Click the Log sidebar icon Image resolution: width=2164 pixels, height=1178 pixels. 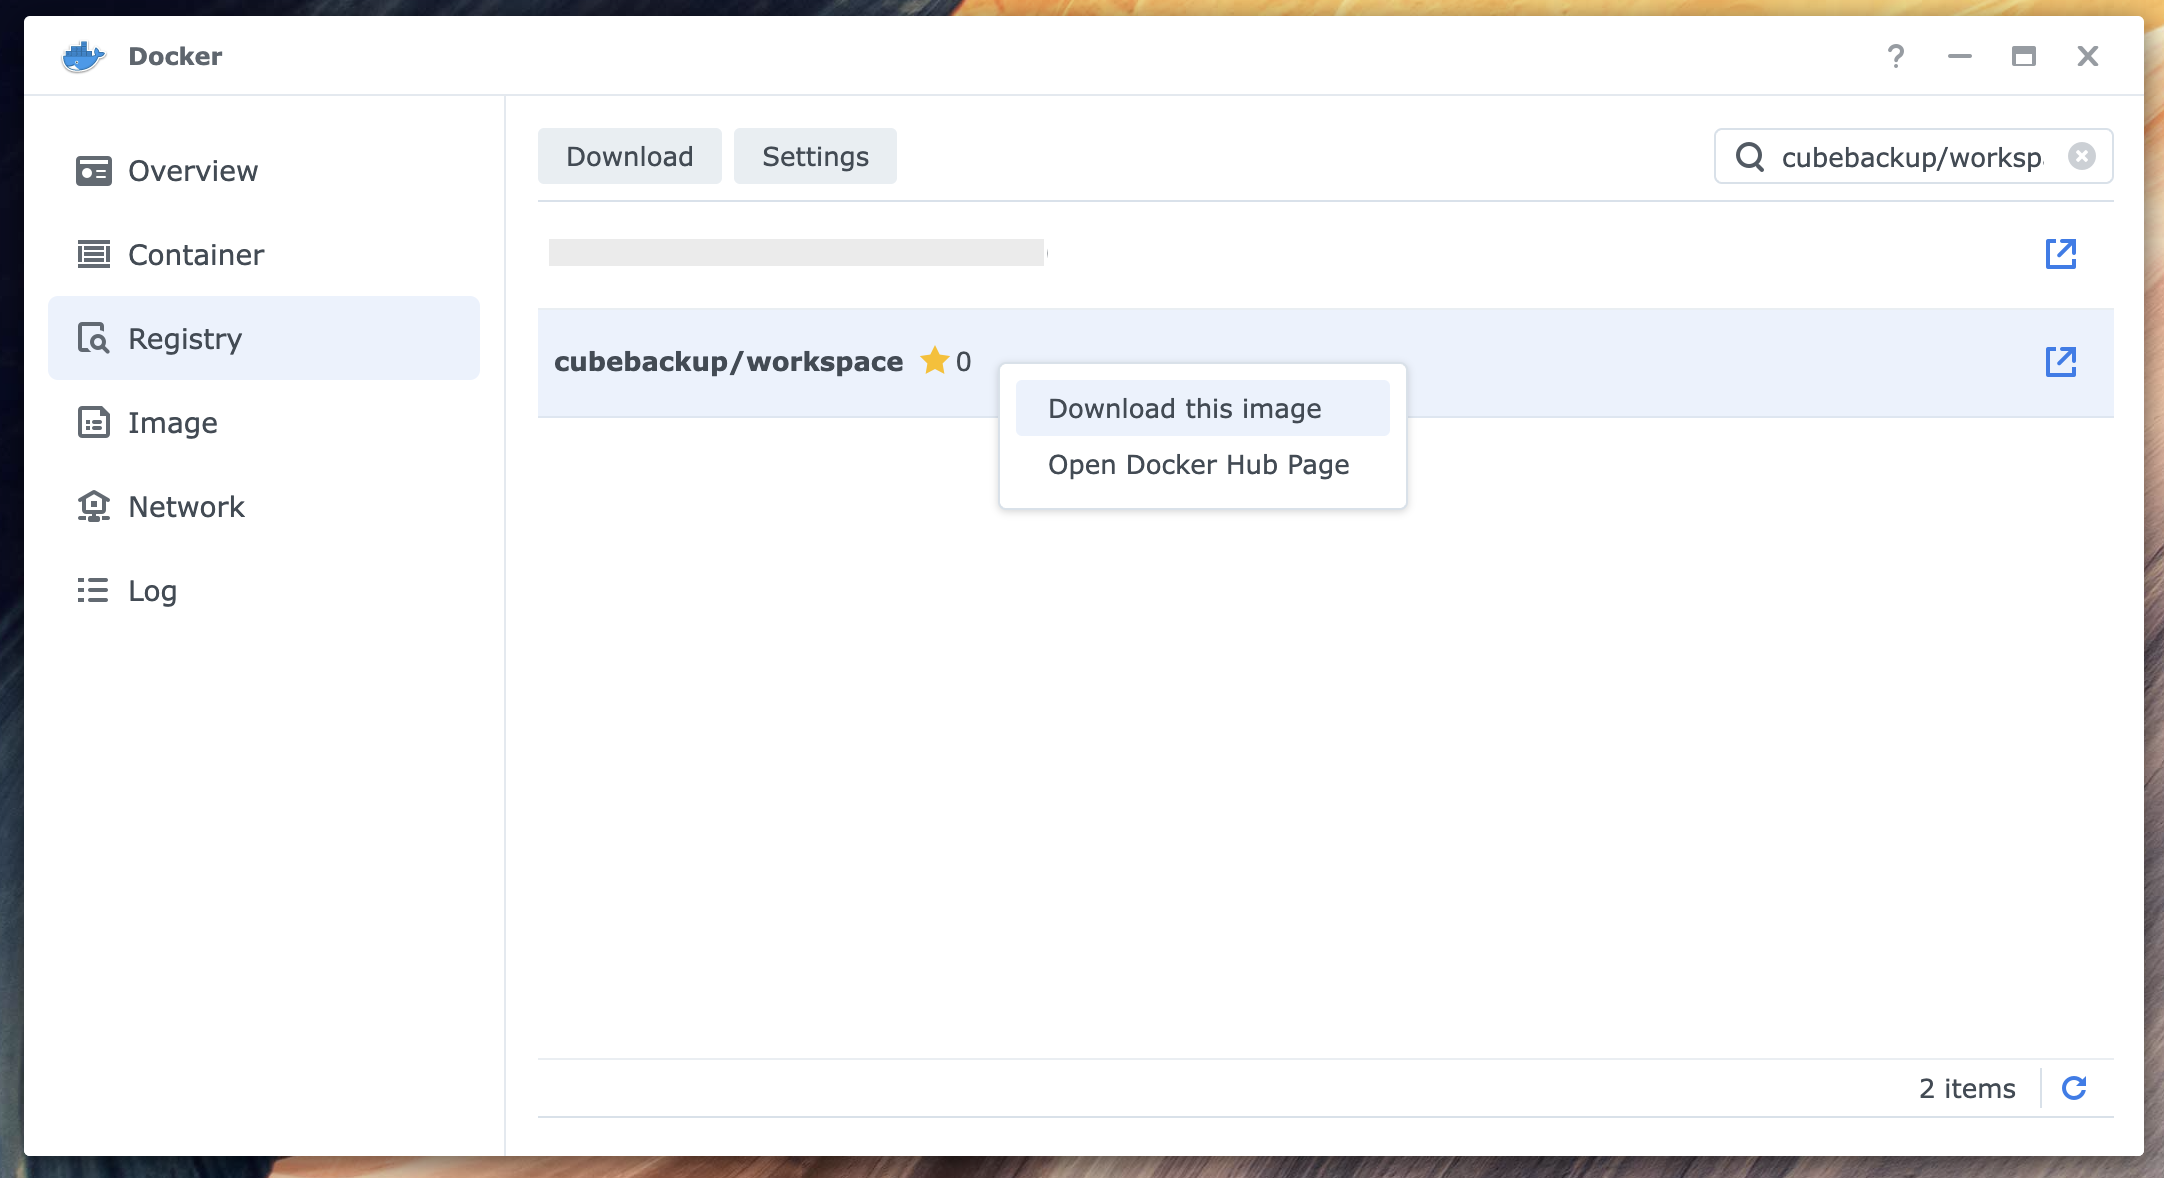[x=94, y=591]
